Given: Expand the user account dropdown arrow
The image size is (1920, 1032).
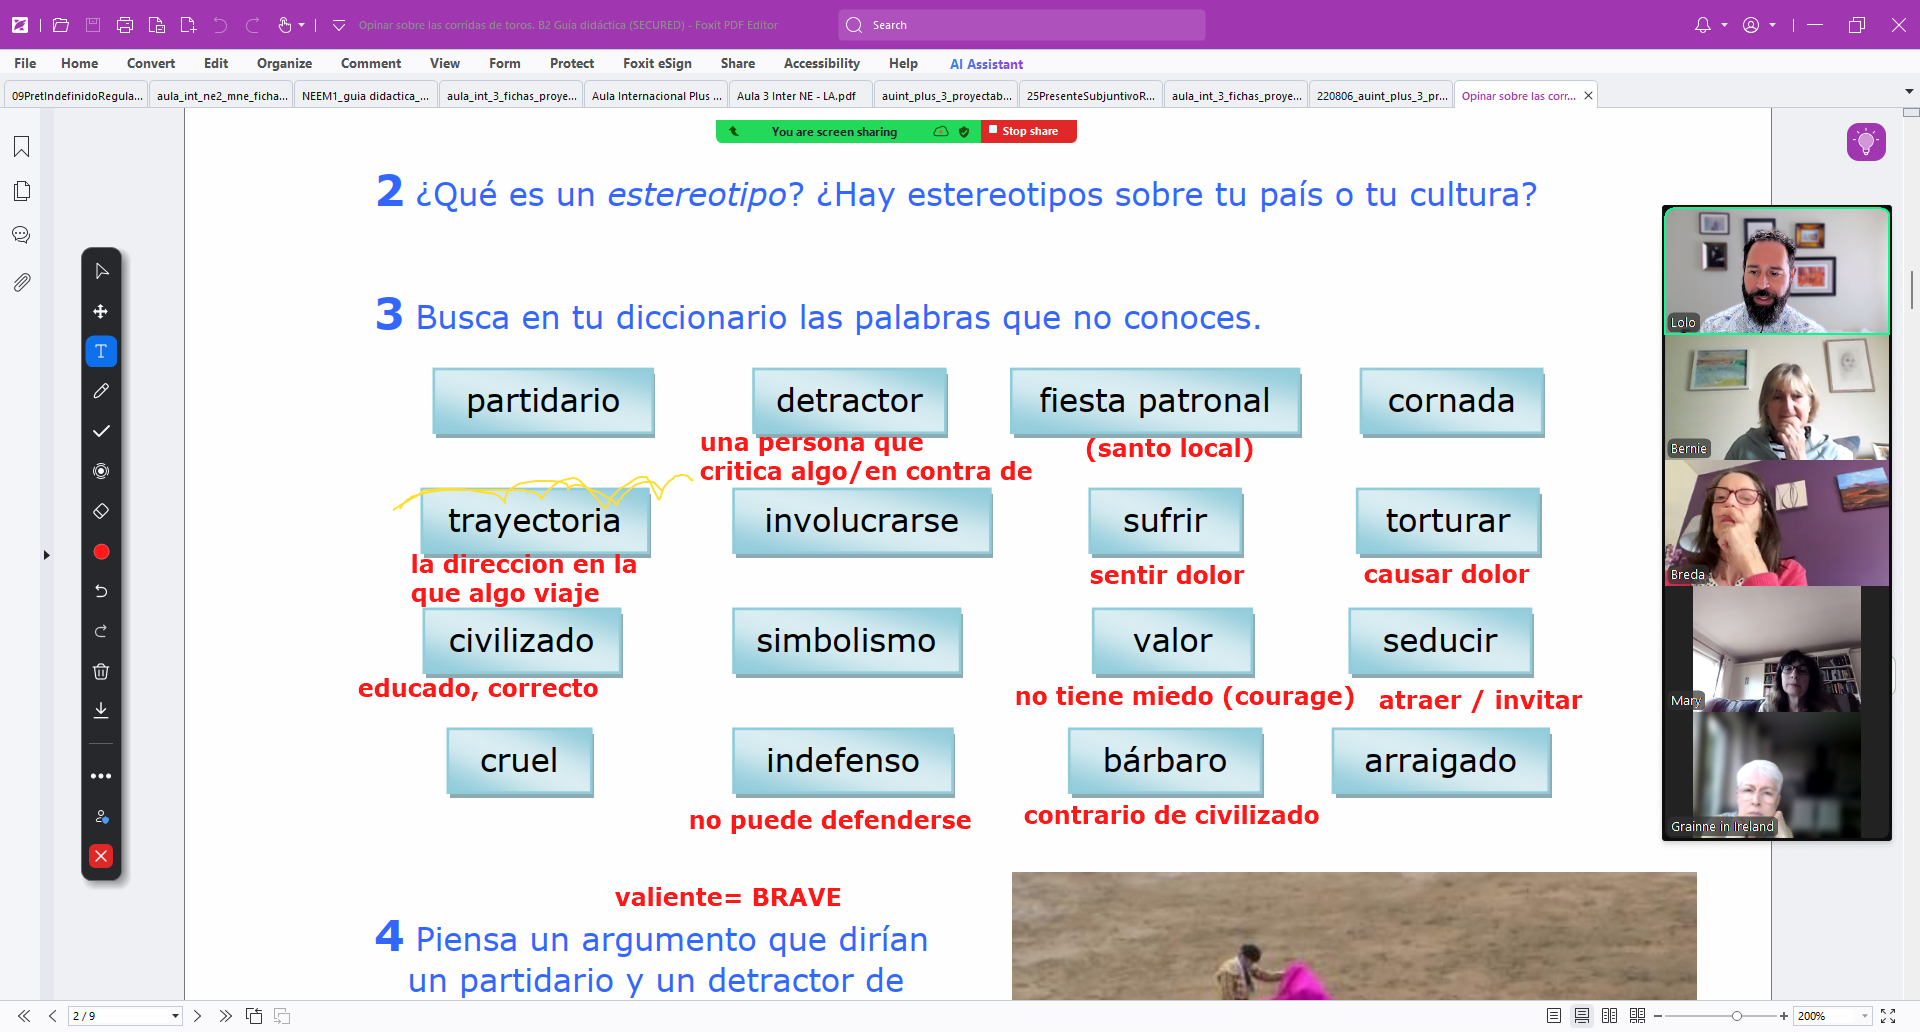Looking at the screenshot, I should tap(1772, 25).
